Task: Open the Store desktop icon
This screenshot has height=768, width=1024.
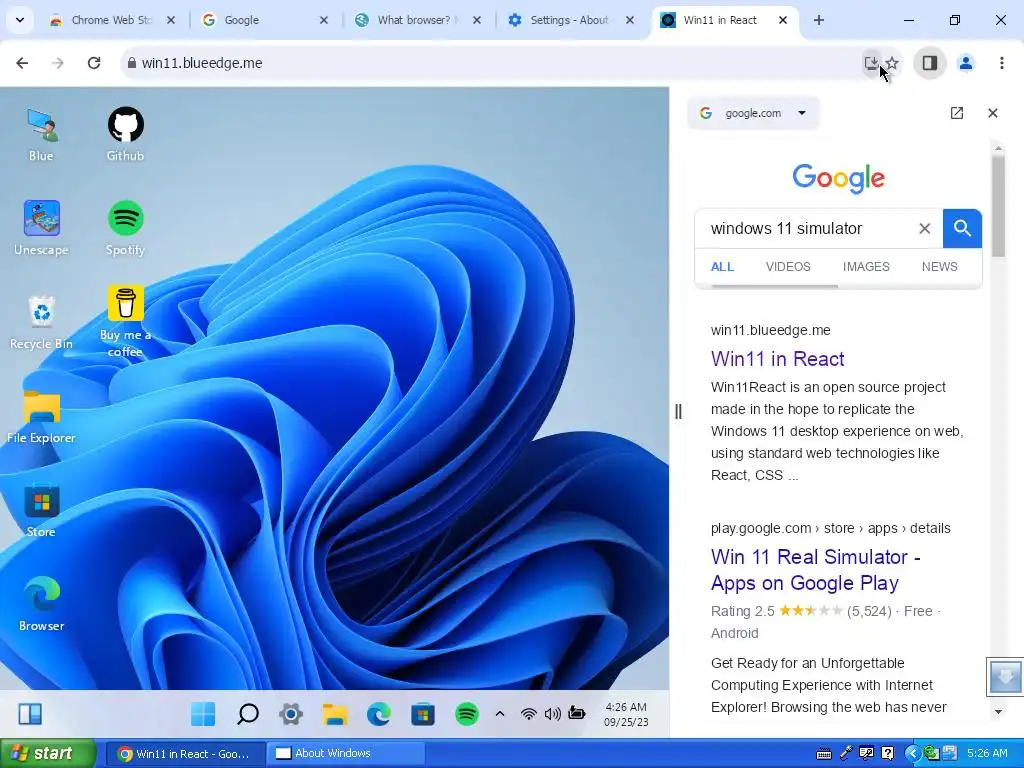Action: point(41,511)
